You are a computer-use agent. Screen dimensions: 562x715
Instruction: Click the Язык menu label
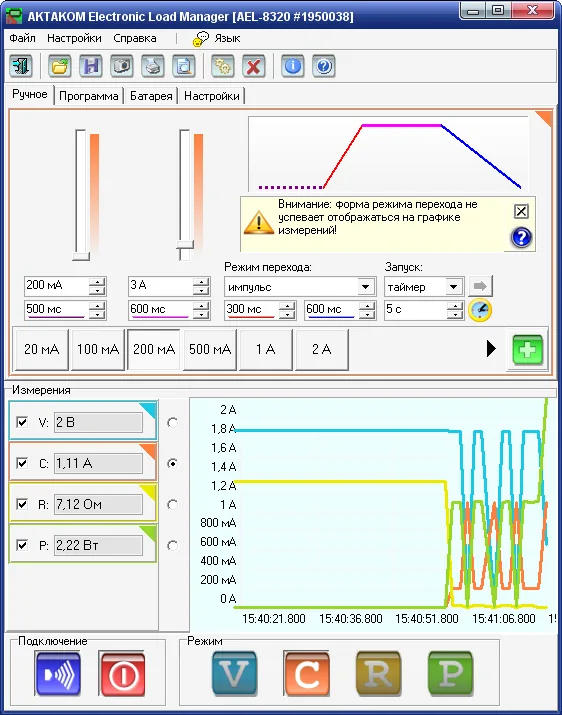(227, 39)
